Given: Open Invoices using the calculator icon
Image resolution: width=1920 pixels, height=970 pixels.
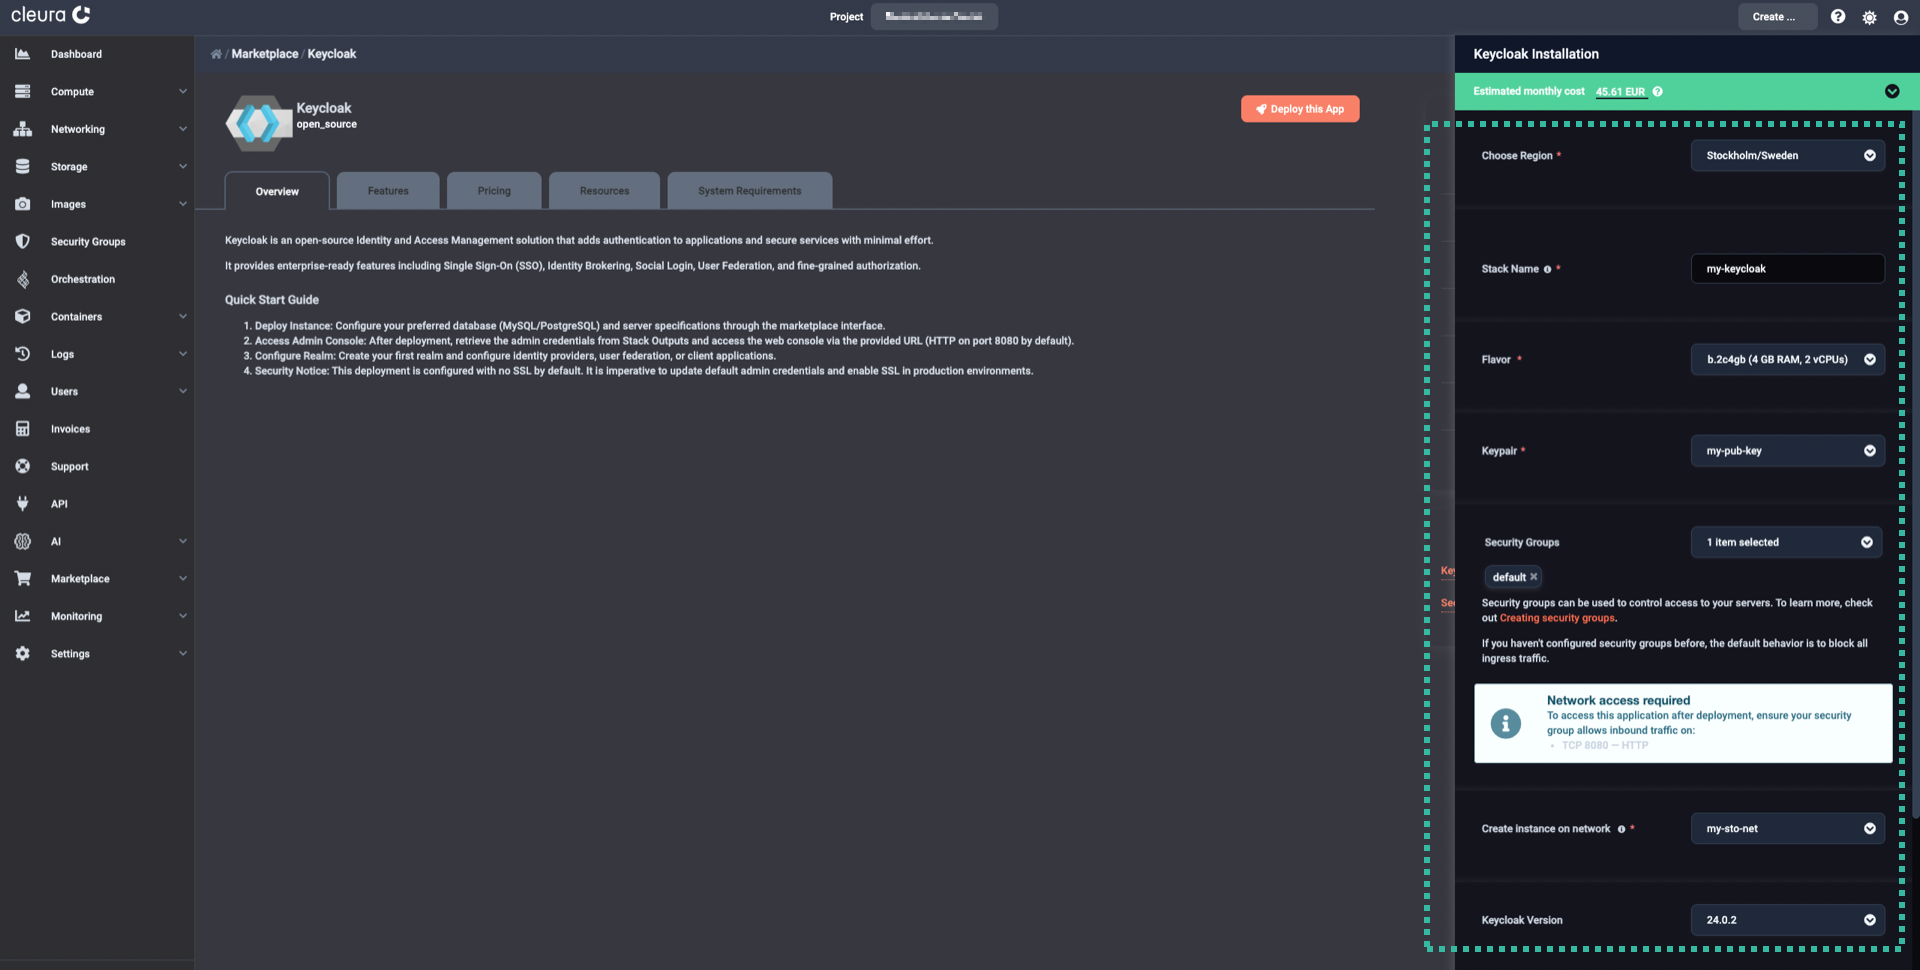Looking at the screenshot, I should 22,428.
